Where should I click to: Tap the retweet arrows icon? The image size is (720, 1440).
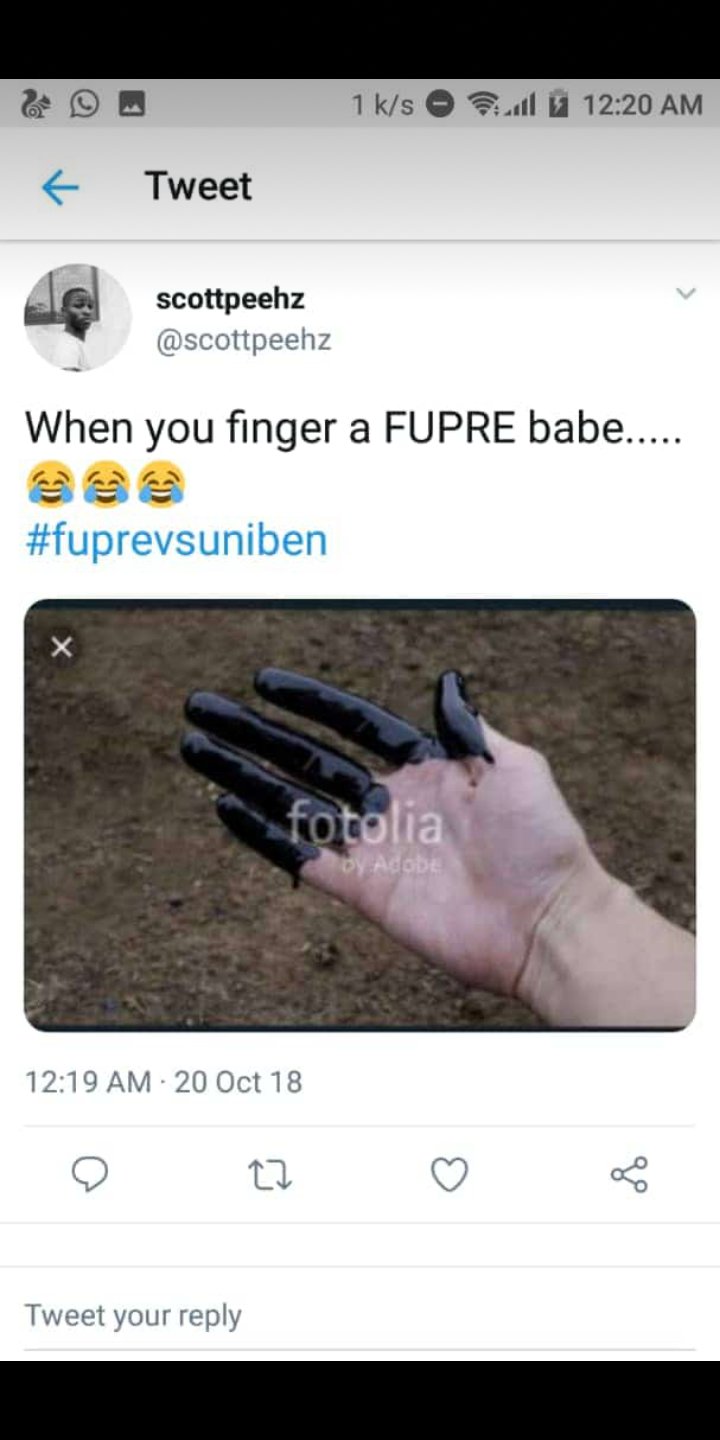click(x=269, y=1175)
